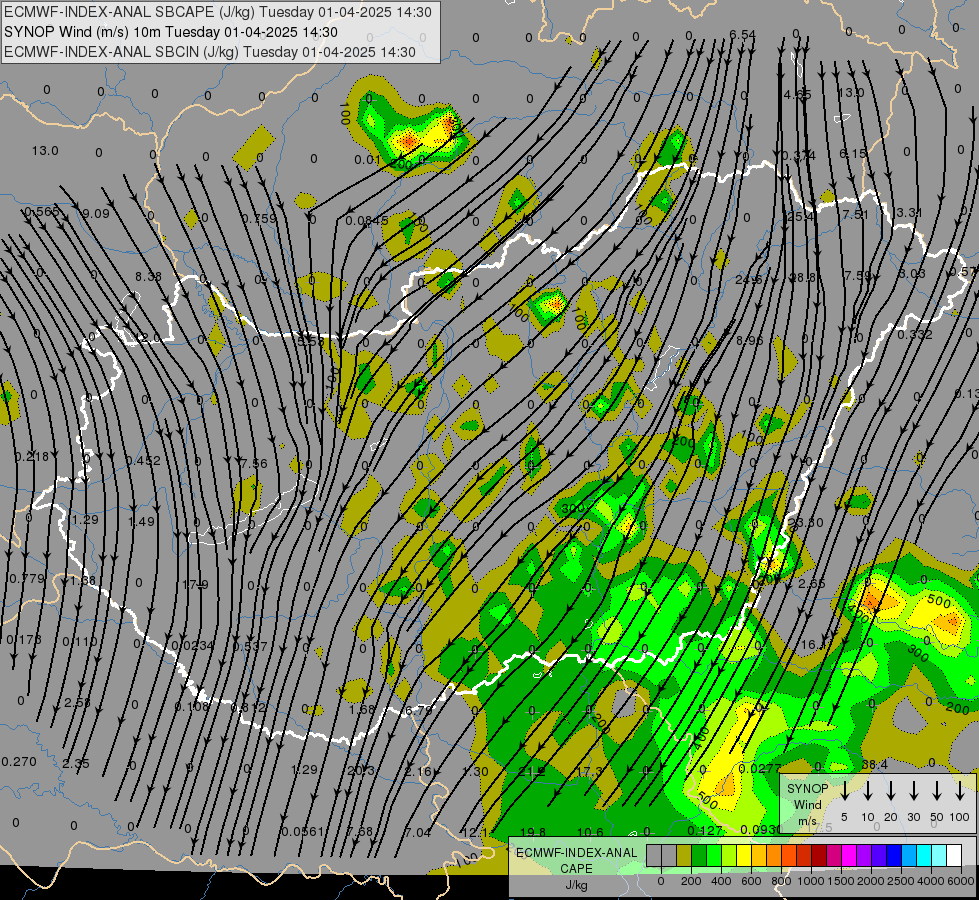Viewport: 979px width, 900px height.
Task: Click the 1.68 value on the map
Action: [362, 710]
